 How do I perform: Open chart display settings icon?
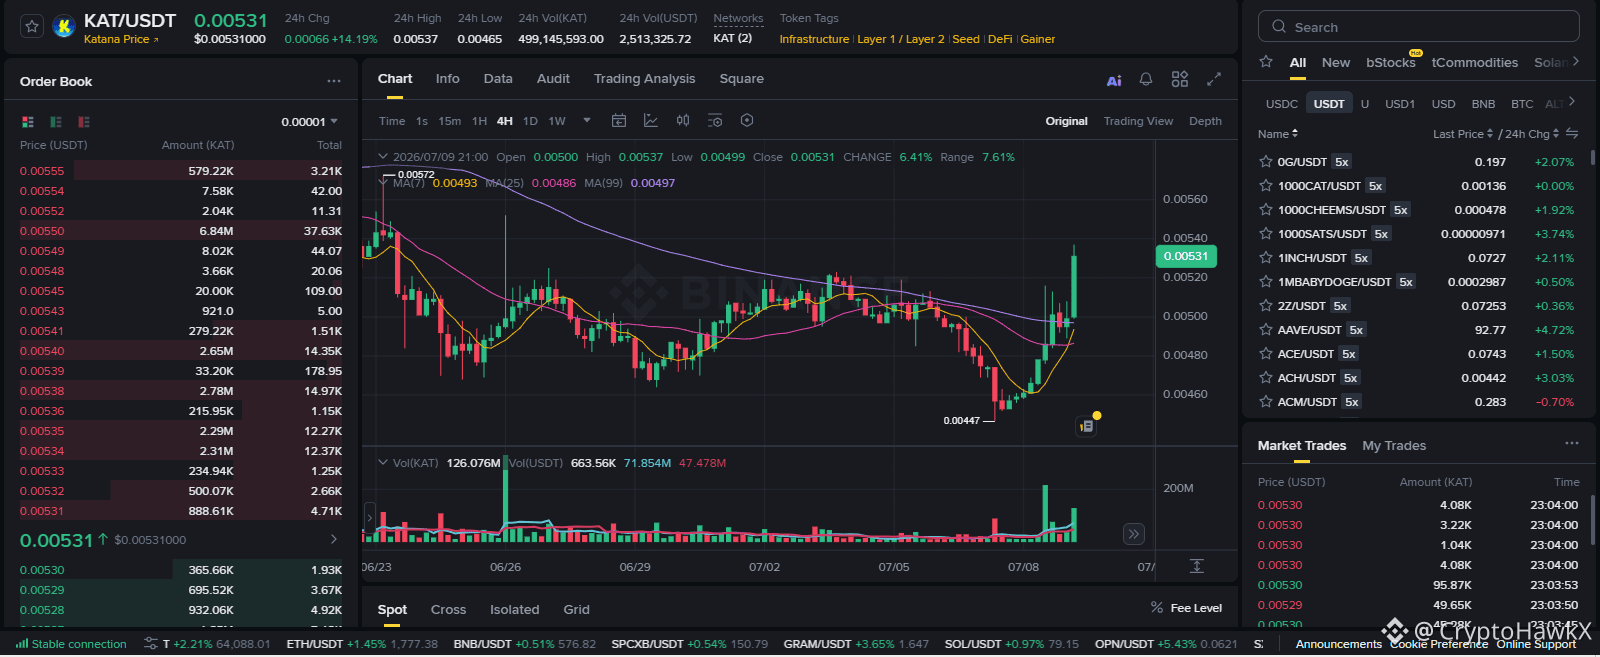click(x=715, y=120)
